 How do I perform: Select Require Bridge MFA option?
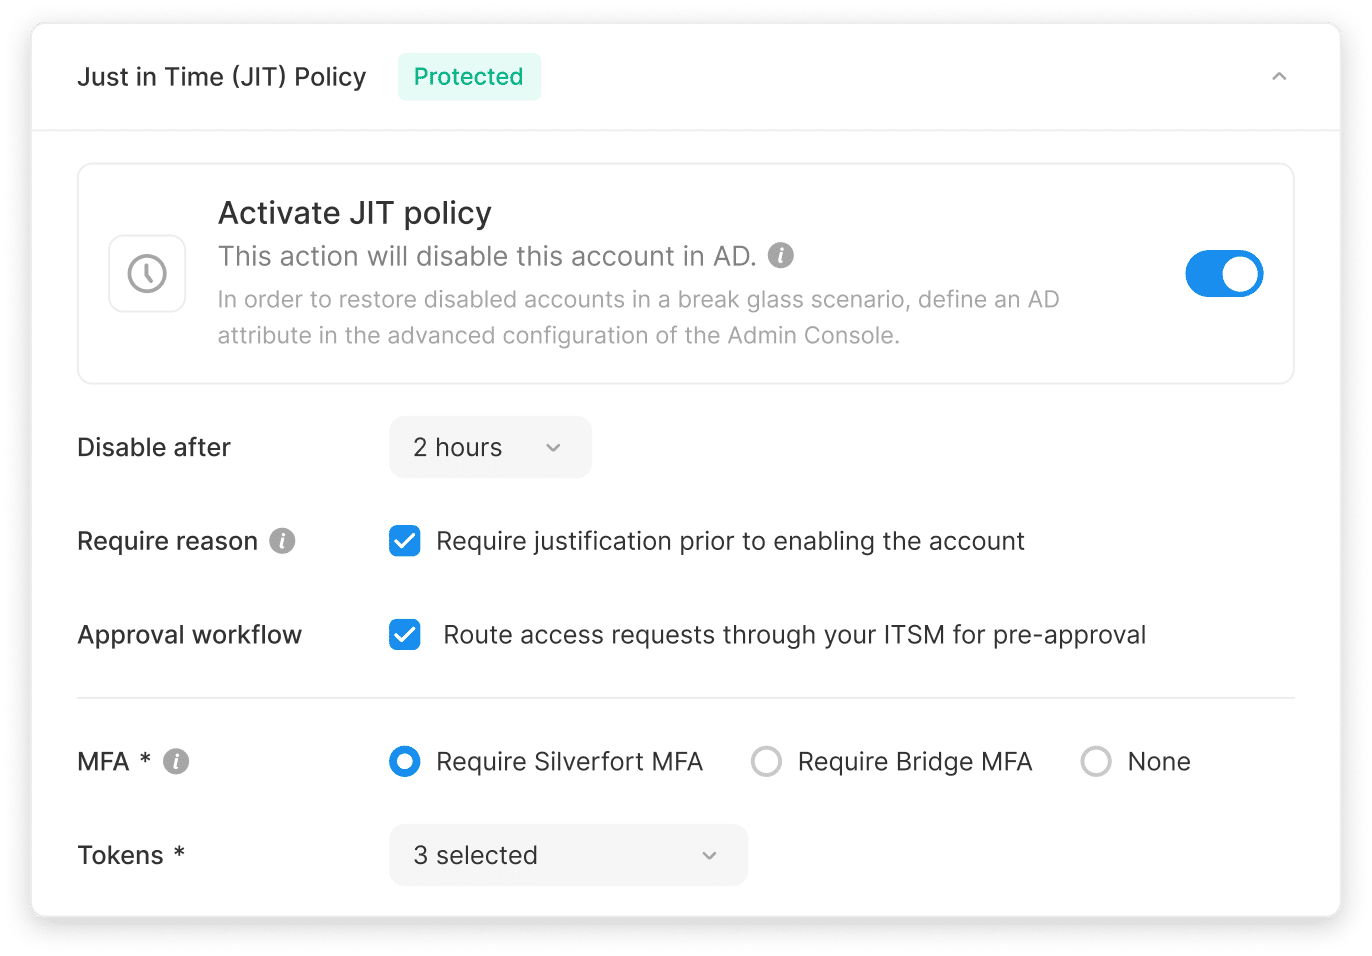[767, 762]
